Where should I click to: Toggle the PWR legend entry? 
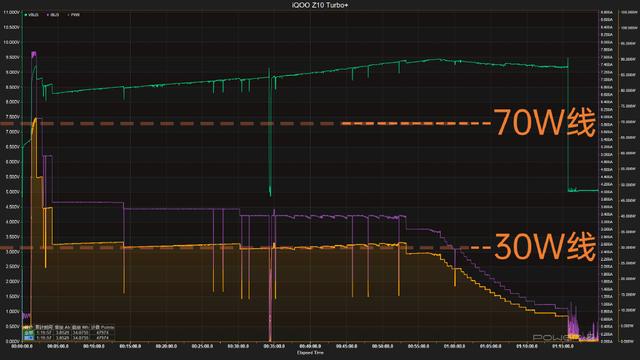[74, 15]
